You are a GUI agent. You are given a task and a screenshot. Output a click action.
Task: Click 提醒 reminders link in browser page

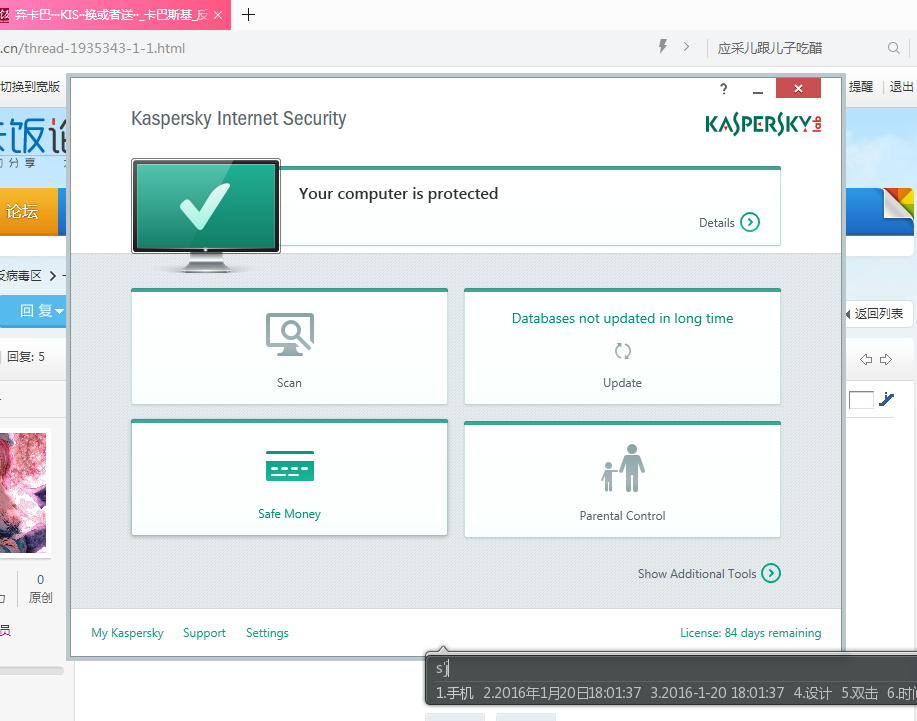click(861, 87)
